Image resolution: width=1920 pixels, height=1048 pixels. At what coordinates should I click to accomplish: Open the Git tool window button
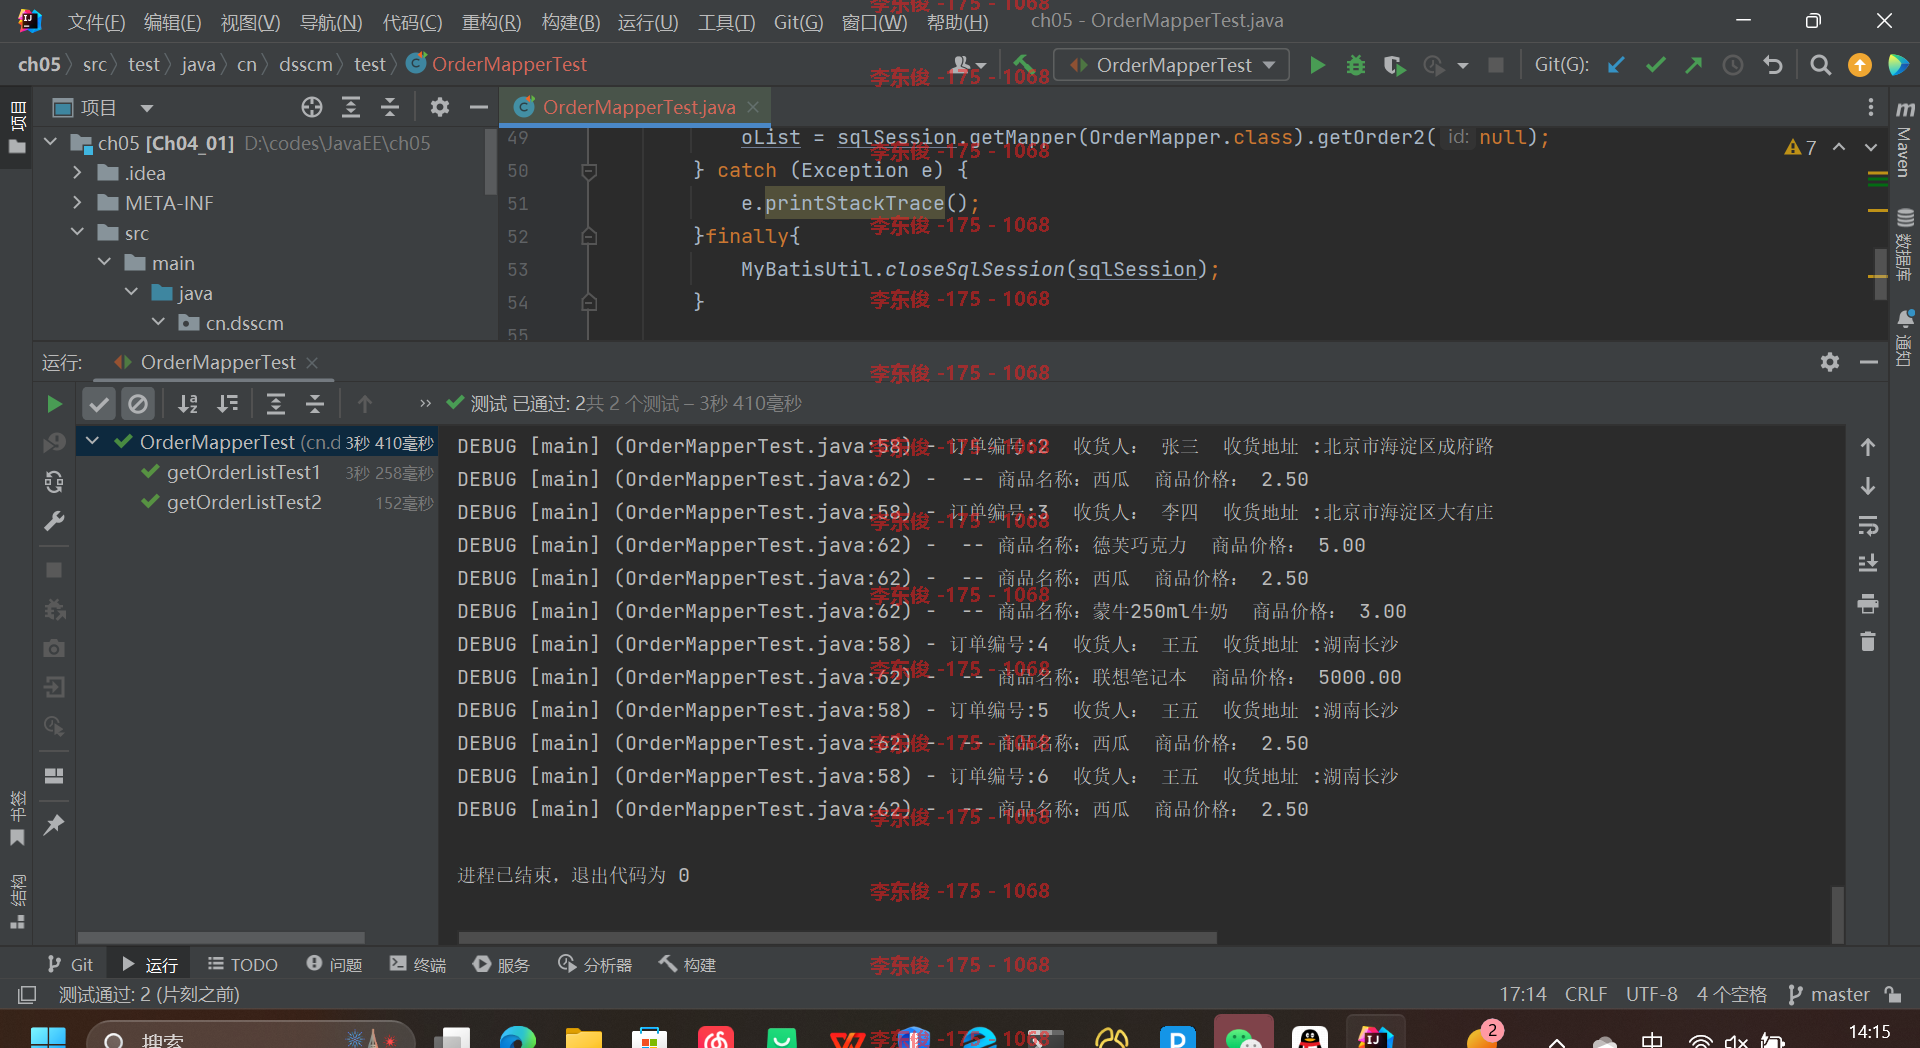click(70, 964)
